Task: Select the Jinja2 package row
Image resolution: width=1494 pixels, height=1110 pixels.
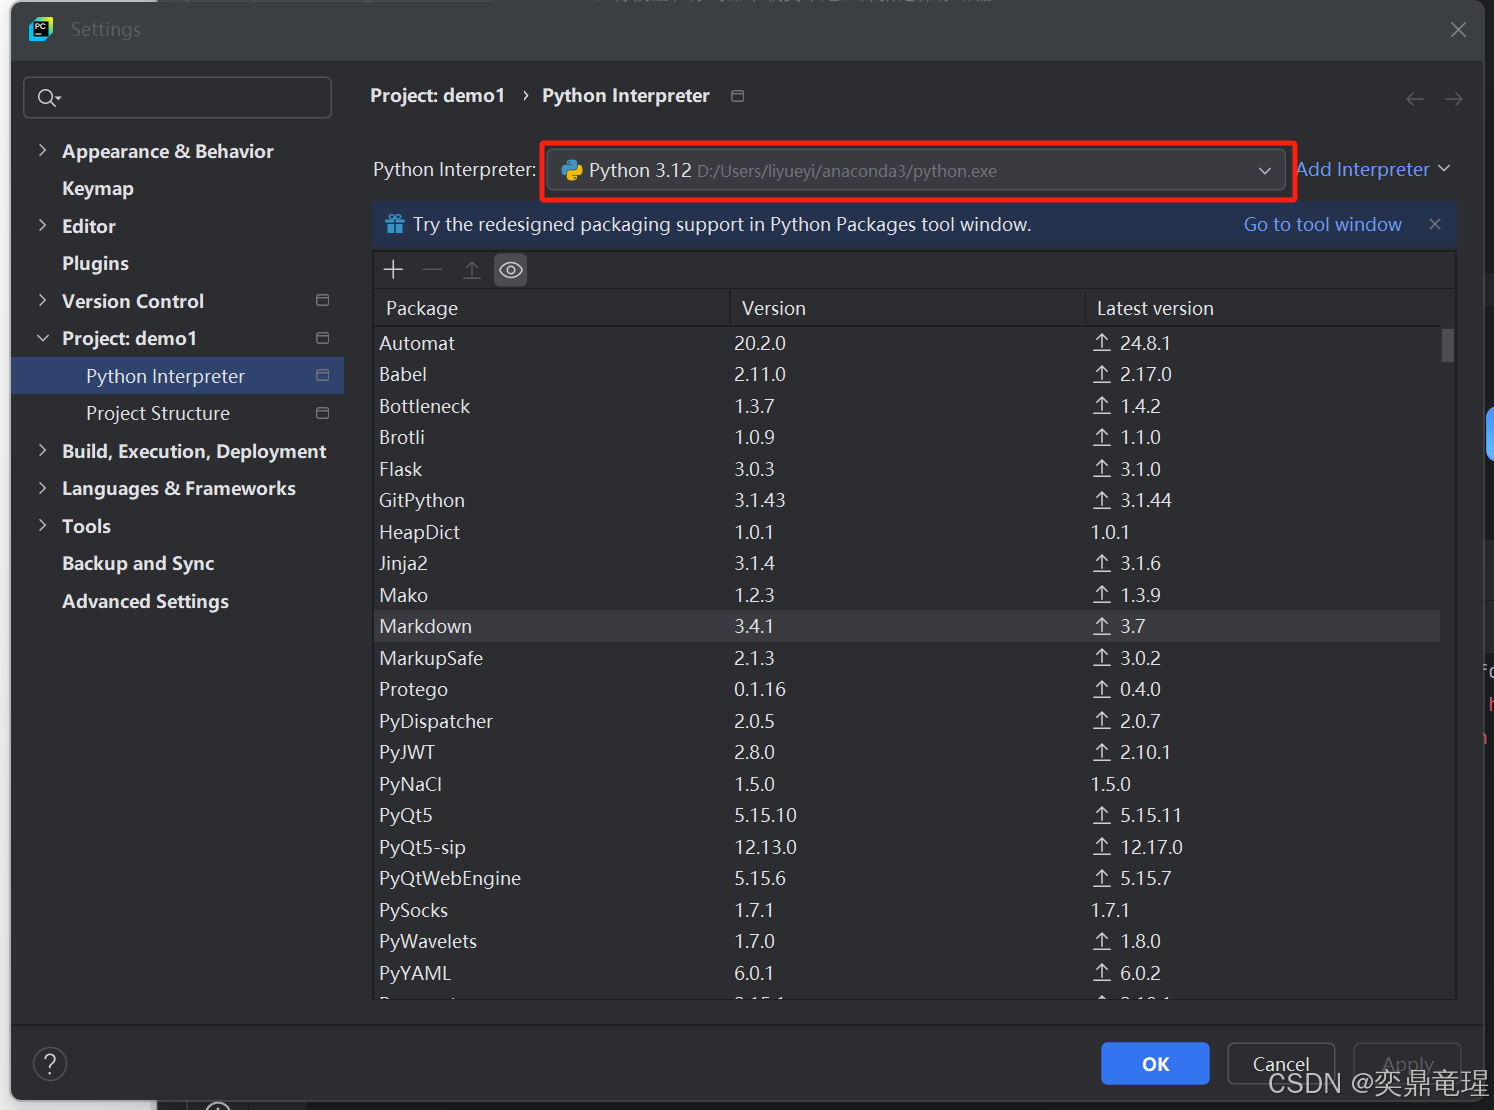Action: 907,563
